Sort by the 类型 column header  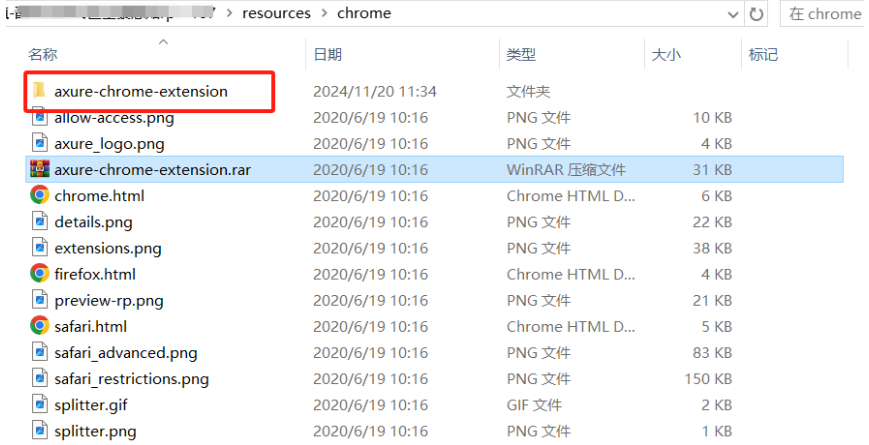521,54
